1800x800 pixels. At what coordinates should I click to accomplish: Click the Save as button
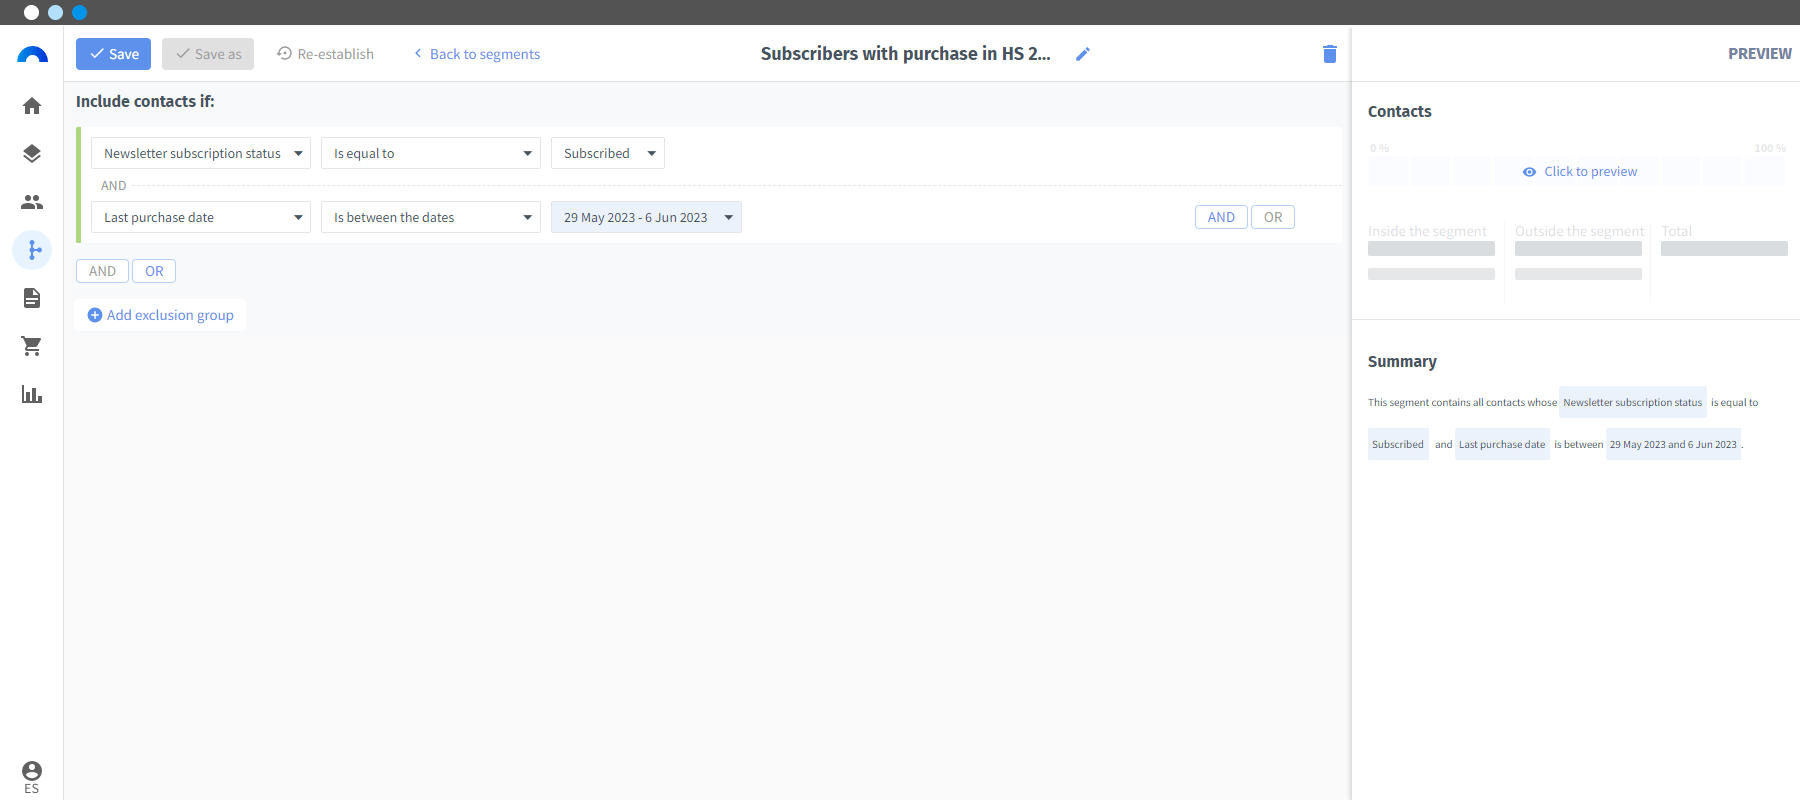(x=208, y=54)
